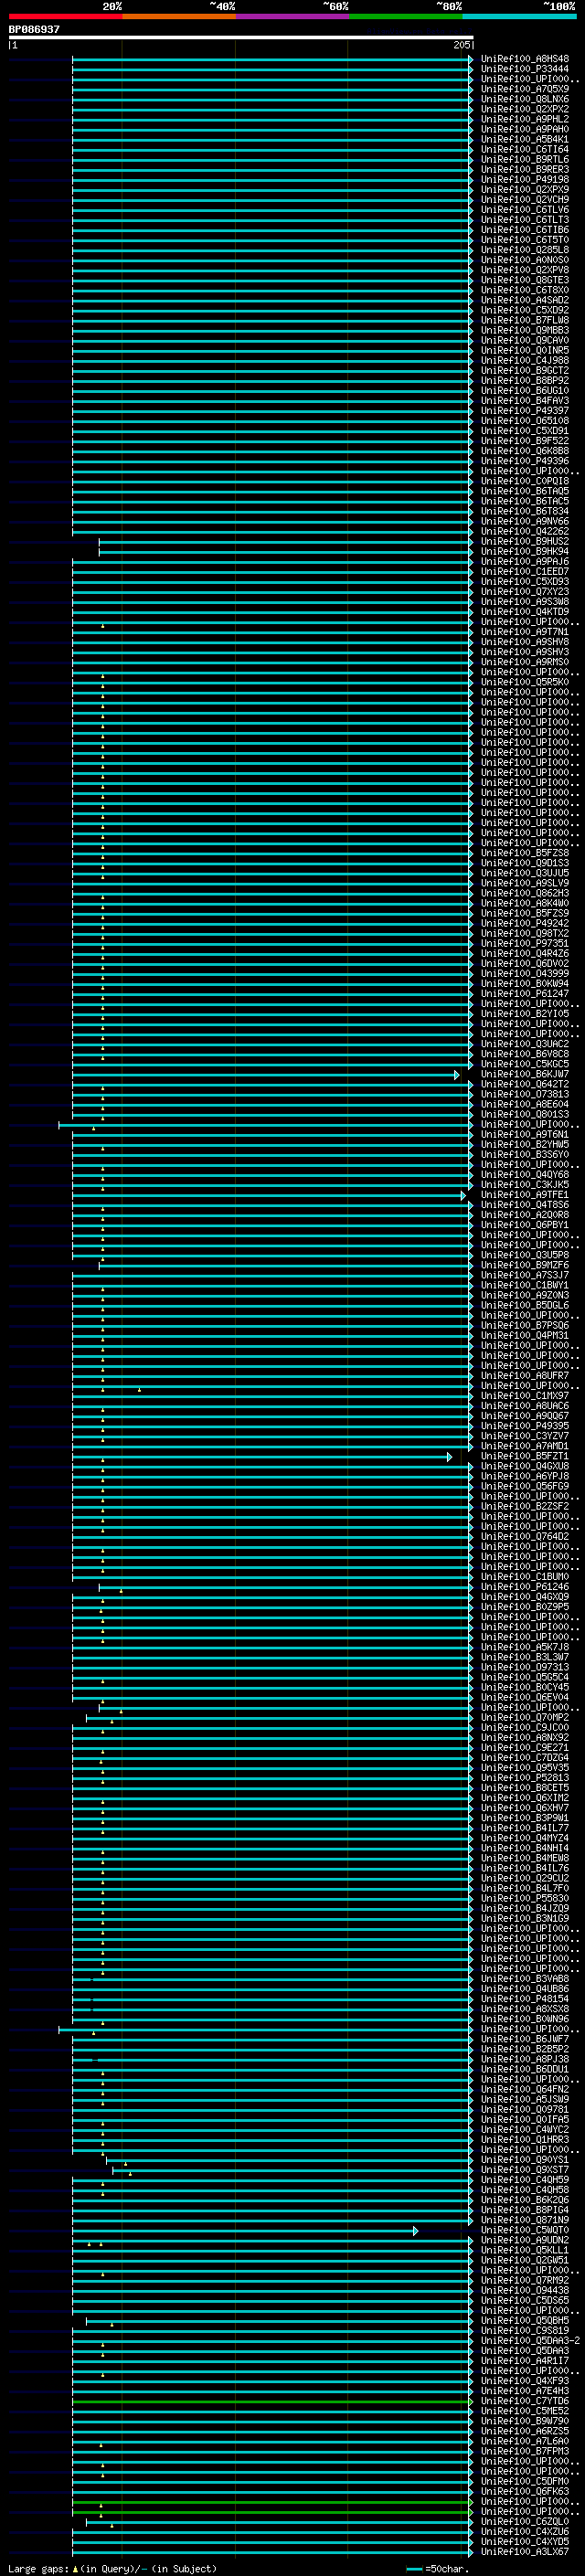Select hit label UniRef100_P48154
The height and width of the screenshot is (2576, 585).
pos(525,1999)
